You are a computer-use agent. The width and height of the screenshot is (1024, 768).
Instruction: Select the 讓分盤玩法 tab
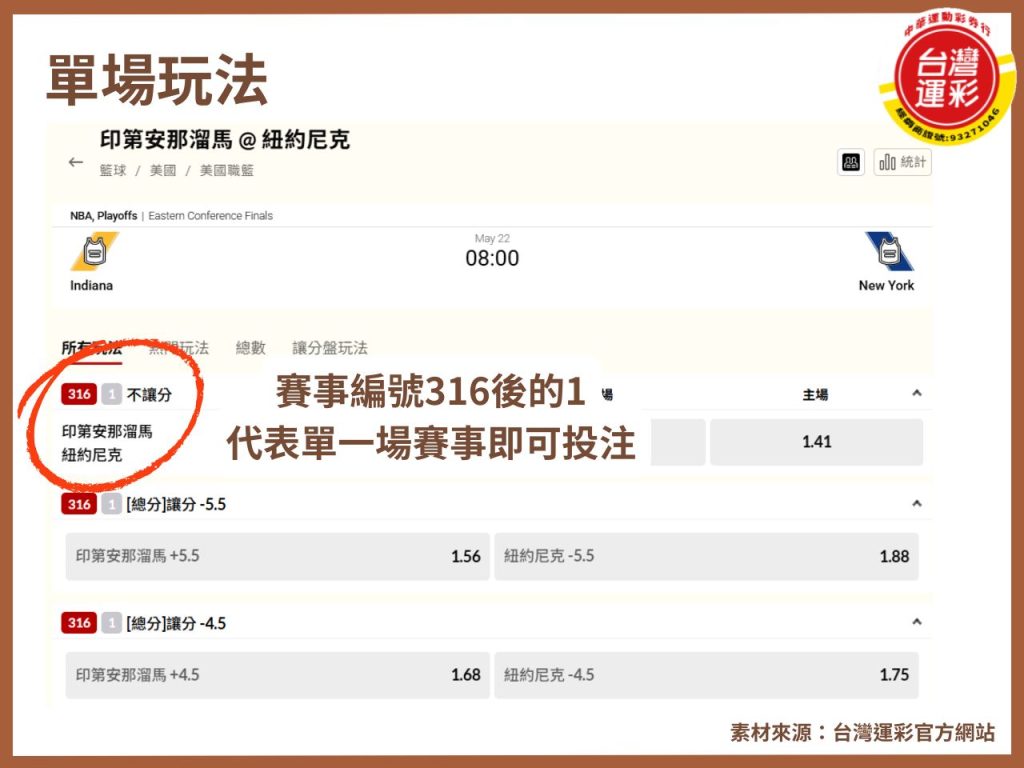click(330, 348)
